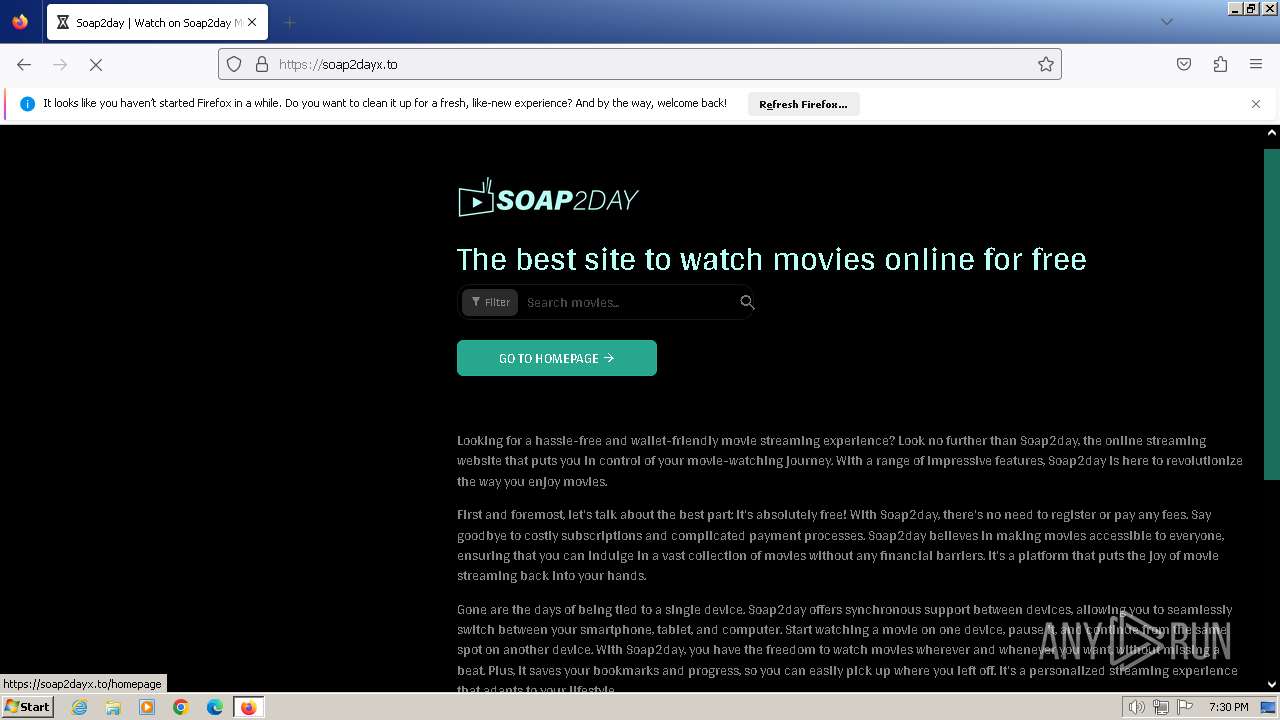Open a new tab with plus button
Viewport: 1280px width, 720px height.
click(289, 22)
